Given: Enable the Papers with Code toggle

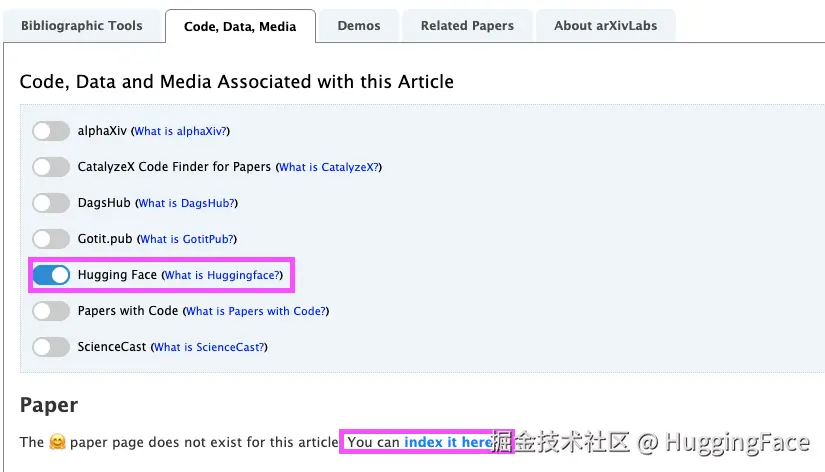Looking at the screenshot, I should point(51,311).
